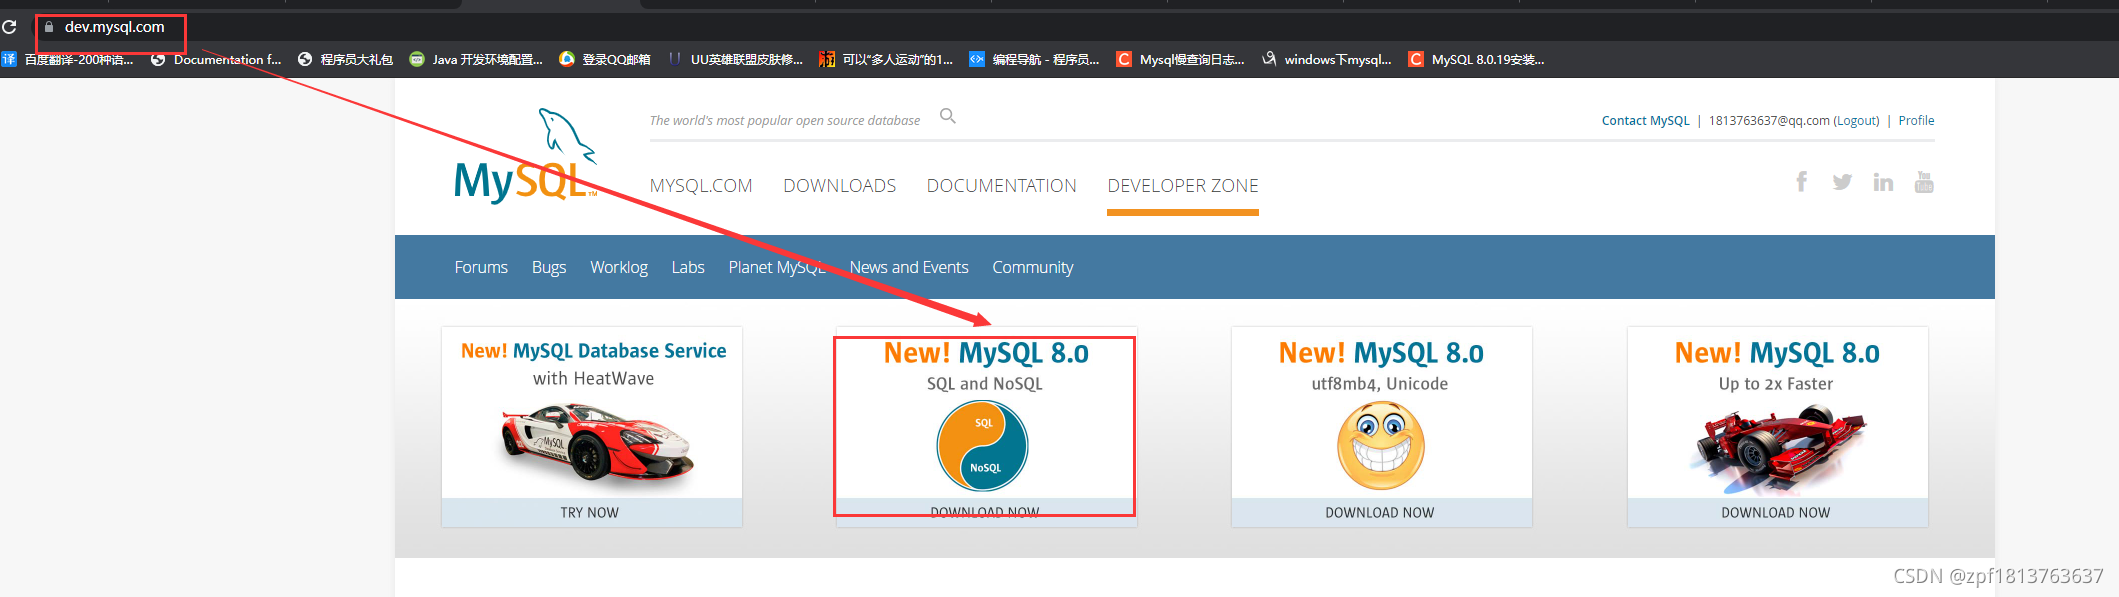Viewport: 2119px width, 597px height.
Task: Click the Contact MySQL link
Action: (1645, 121)
